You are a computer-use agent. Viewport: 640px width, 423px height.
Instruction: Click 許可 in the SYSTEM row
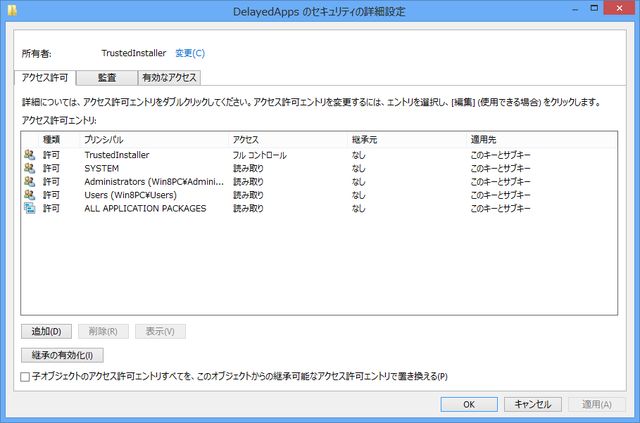(x=51, y=168)
